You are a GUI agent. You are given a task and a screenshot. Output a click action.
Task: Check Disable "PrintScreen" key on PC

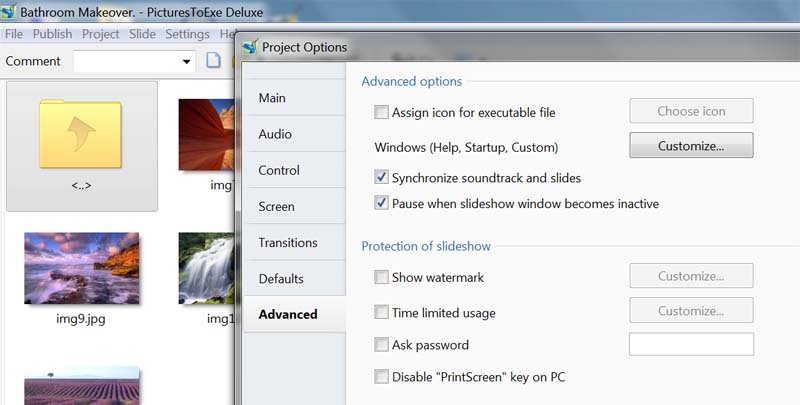pyautogui.click(x=381, y=376)
